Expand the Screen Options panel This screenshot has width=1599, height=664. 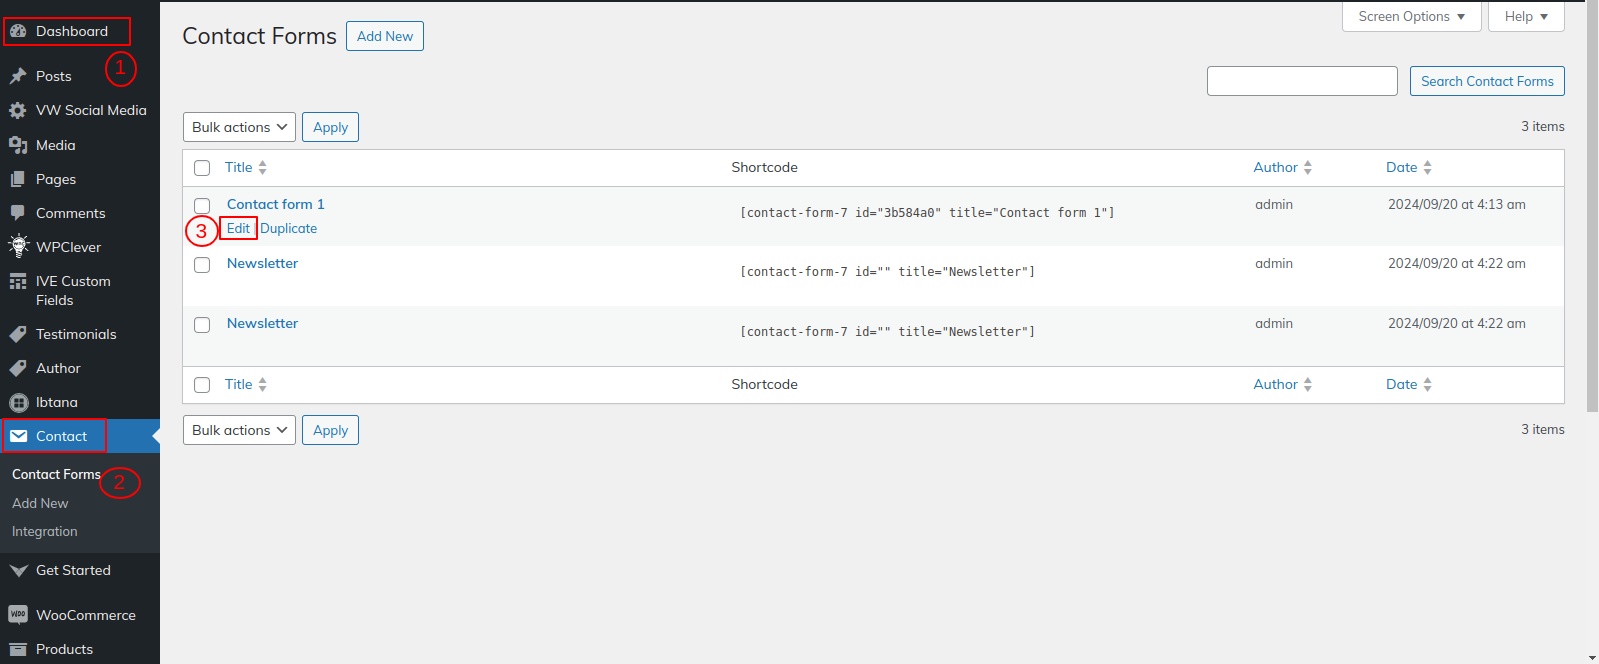coord(1411,17)
